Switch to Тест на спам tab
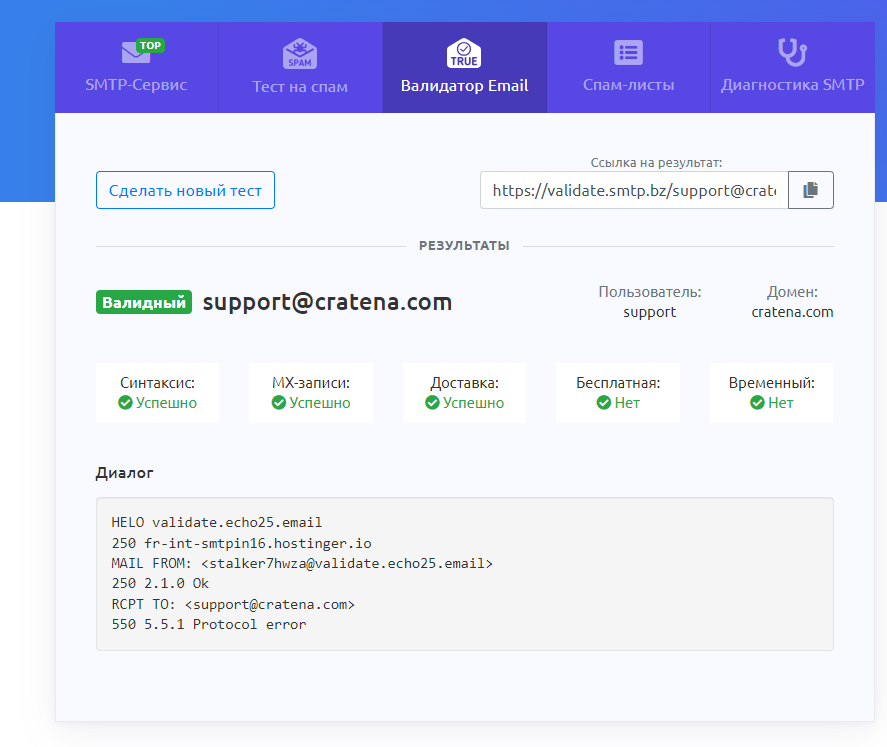Viewport: 887px width, 747px height. coord(300,86)
